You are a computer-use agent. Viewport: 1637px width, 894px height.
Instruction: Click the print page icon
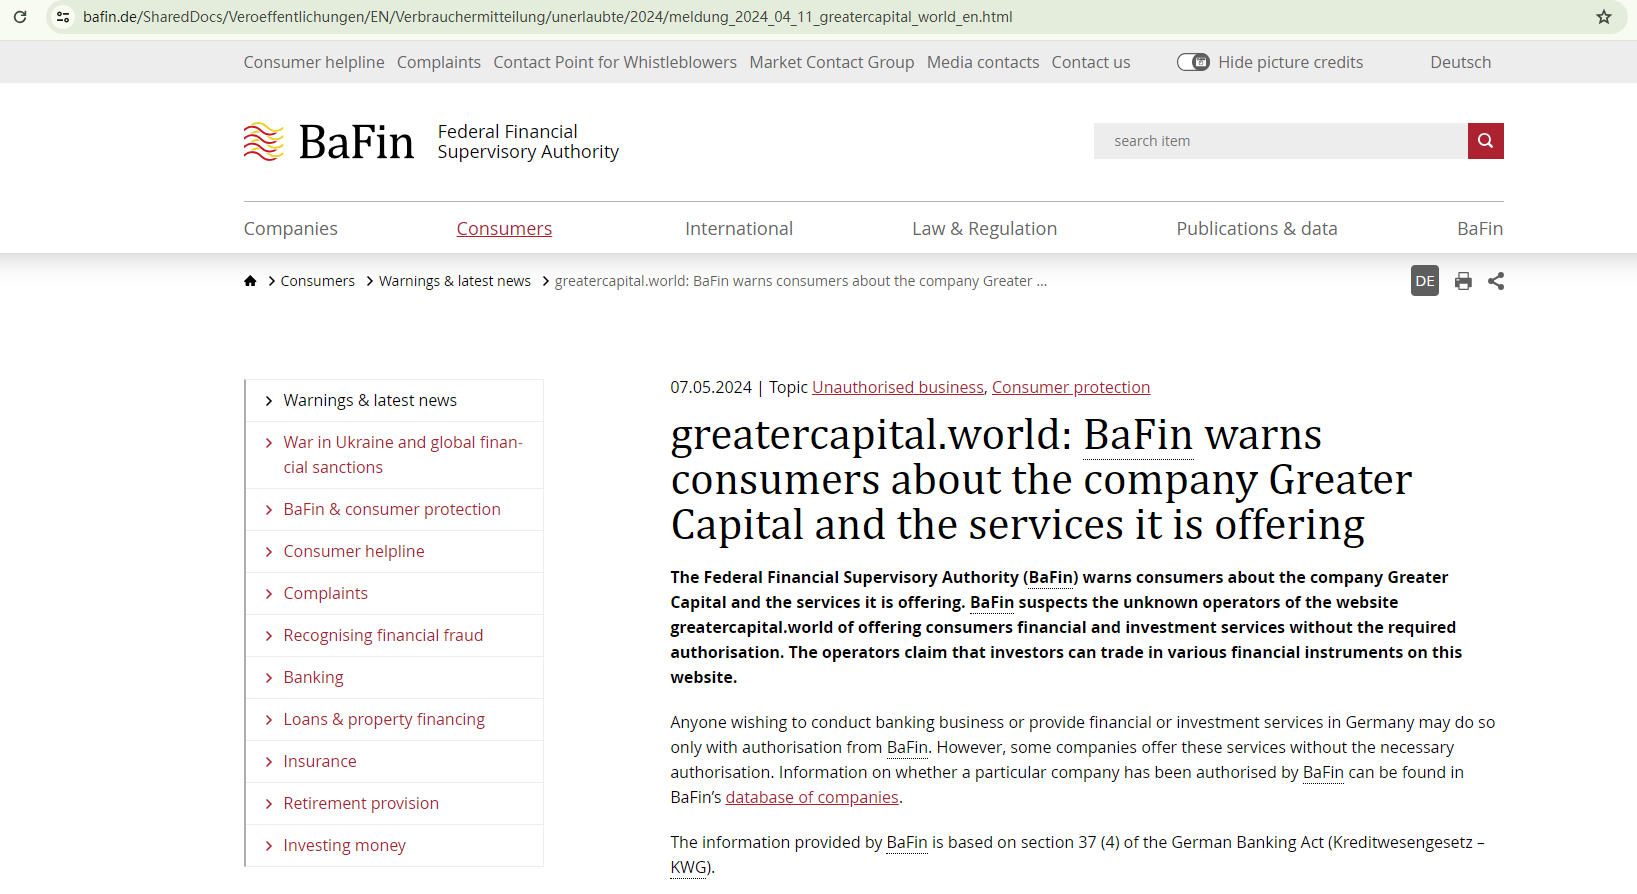pos(1463,281)
